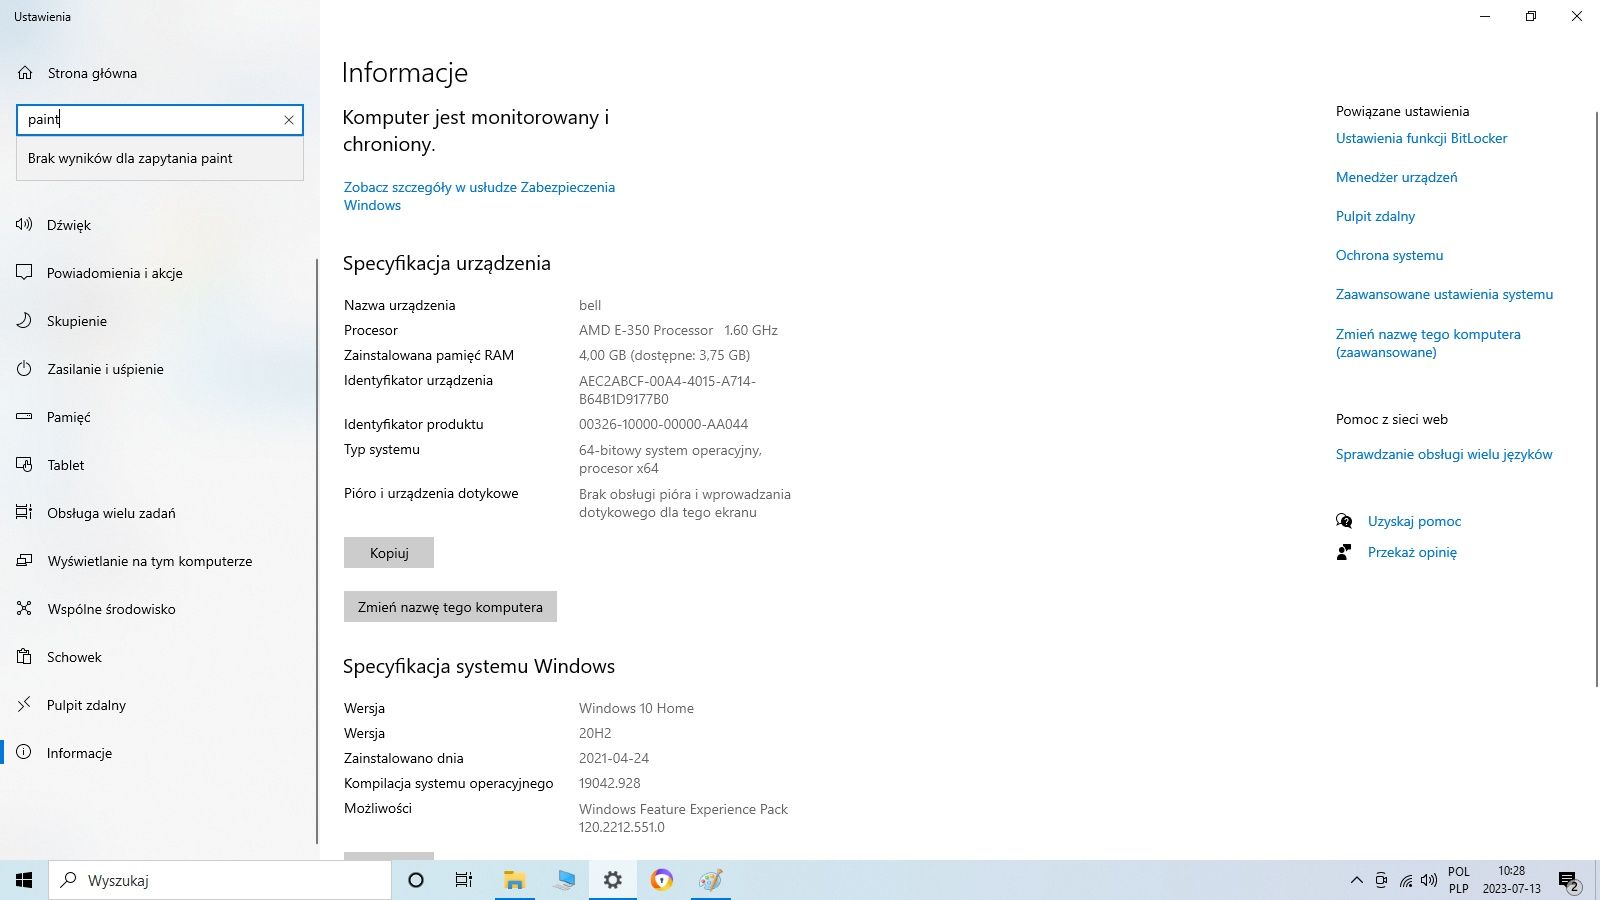Open Wspólne środowisko icon

25,609
